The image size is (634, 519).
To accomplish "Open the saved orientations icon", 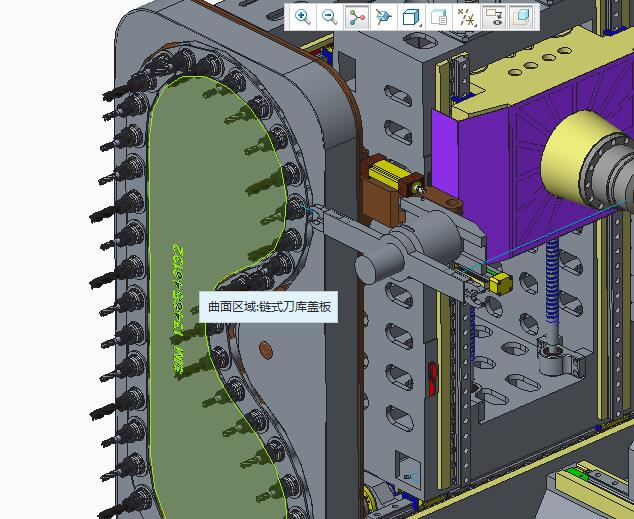I will (x=383, y=17).
